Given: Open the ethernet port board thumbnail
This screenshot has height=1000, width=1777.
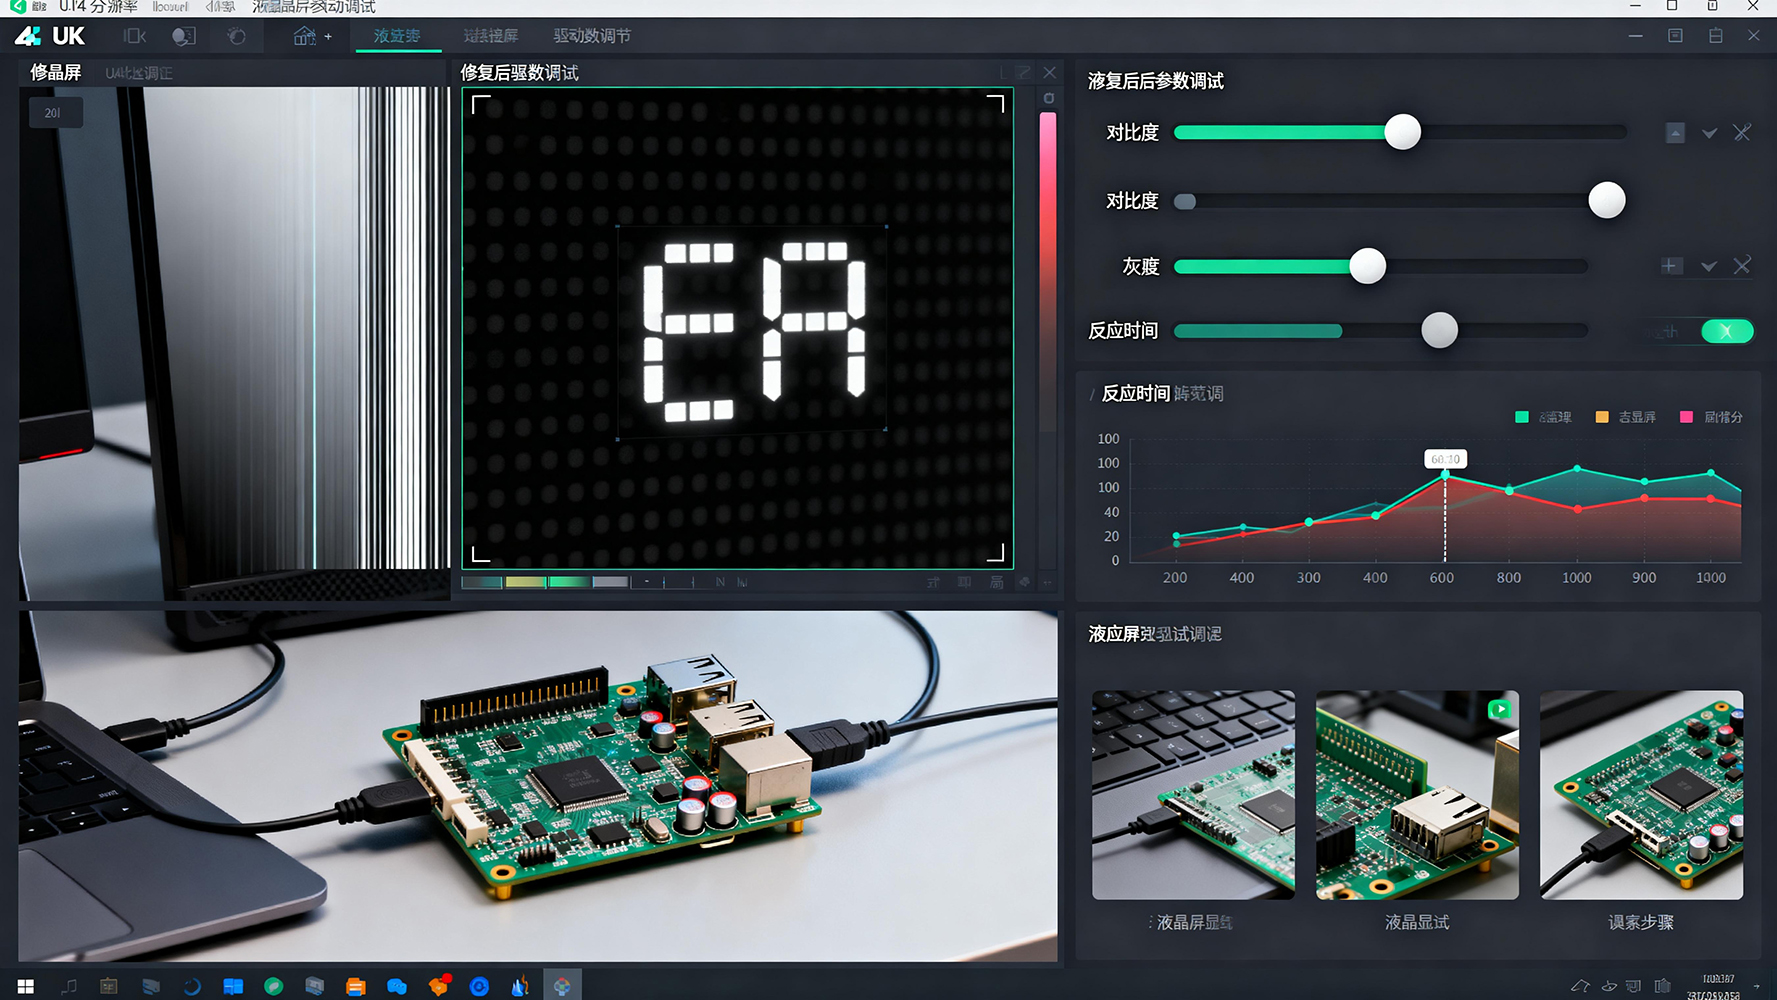Looking at the screenshot, I should point(1417,795).
